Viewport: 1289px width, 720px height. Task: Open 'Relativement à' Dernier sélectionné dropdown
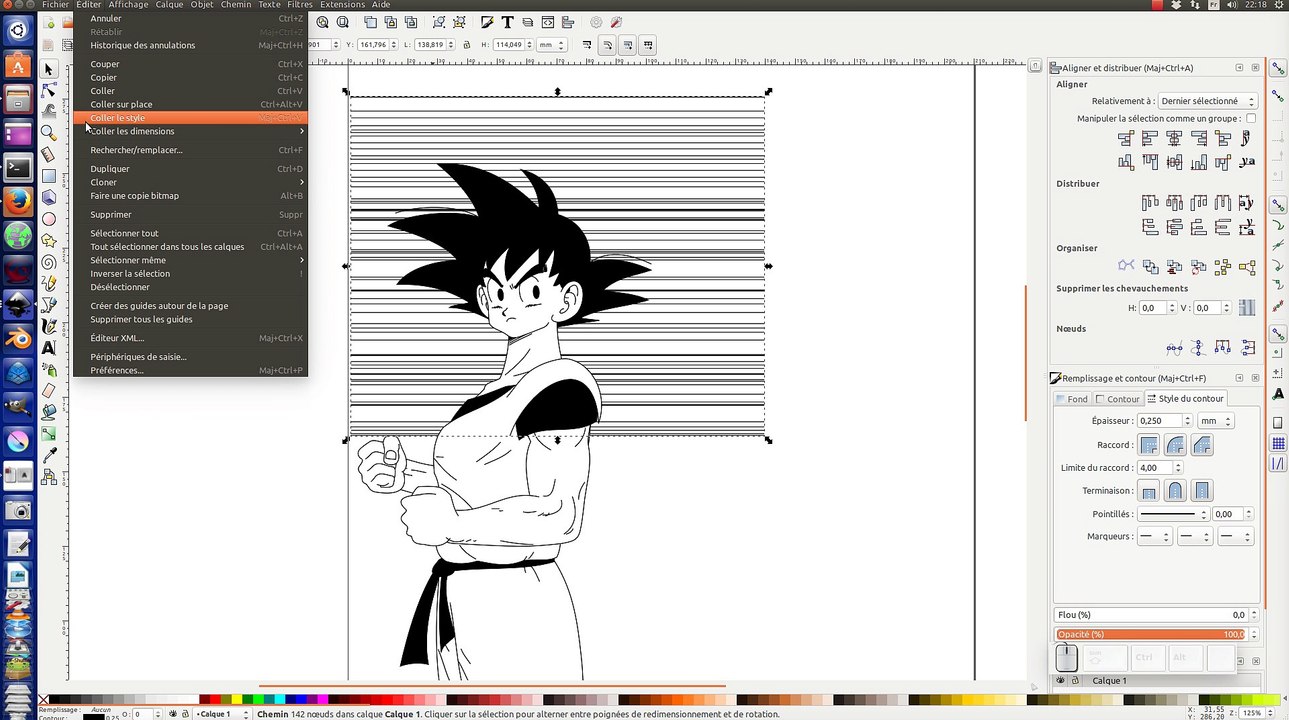1208,101
